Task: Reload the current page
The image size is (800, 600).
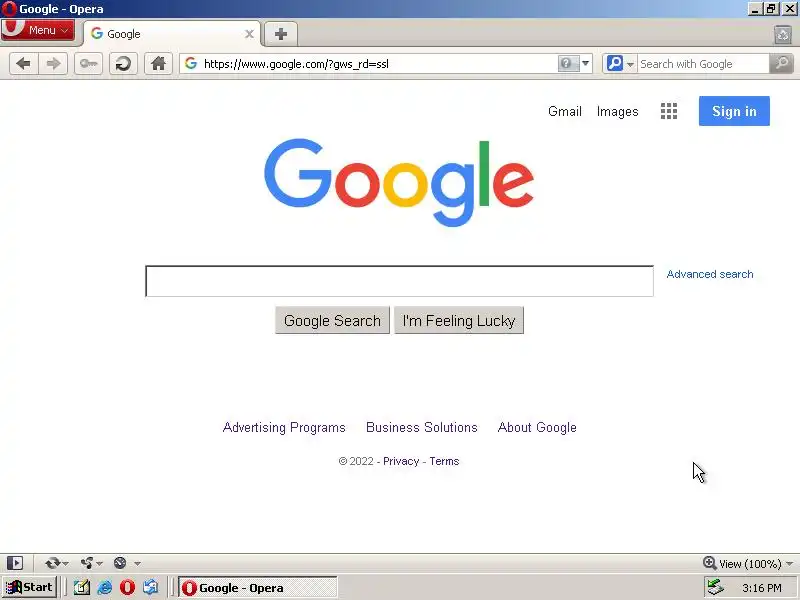Action: click(x=123, y=64)
